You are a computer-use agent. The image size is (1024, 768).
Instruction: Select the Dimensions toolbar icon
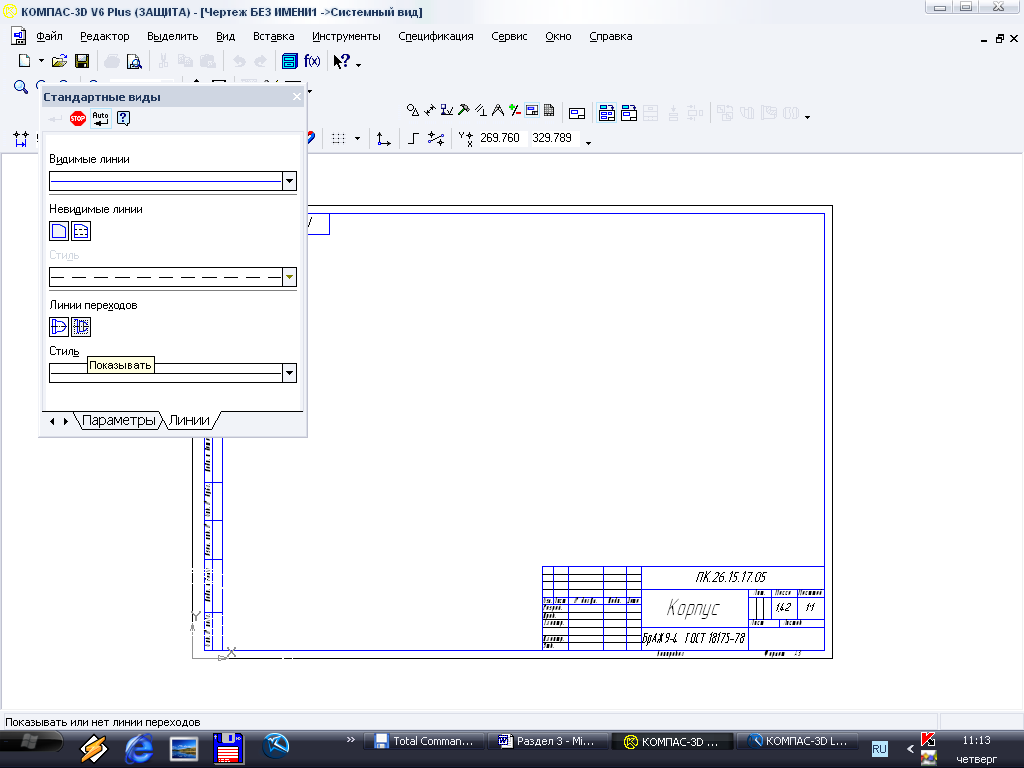430,110
